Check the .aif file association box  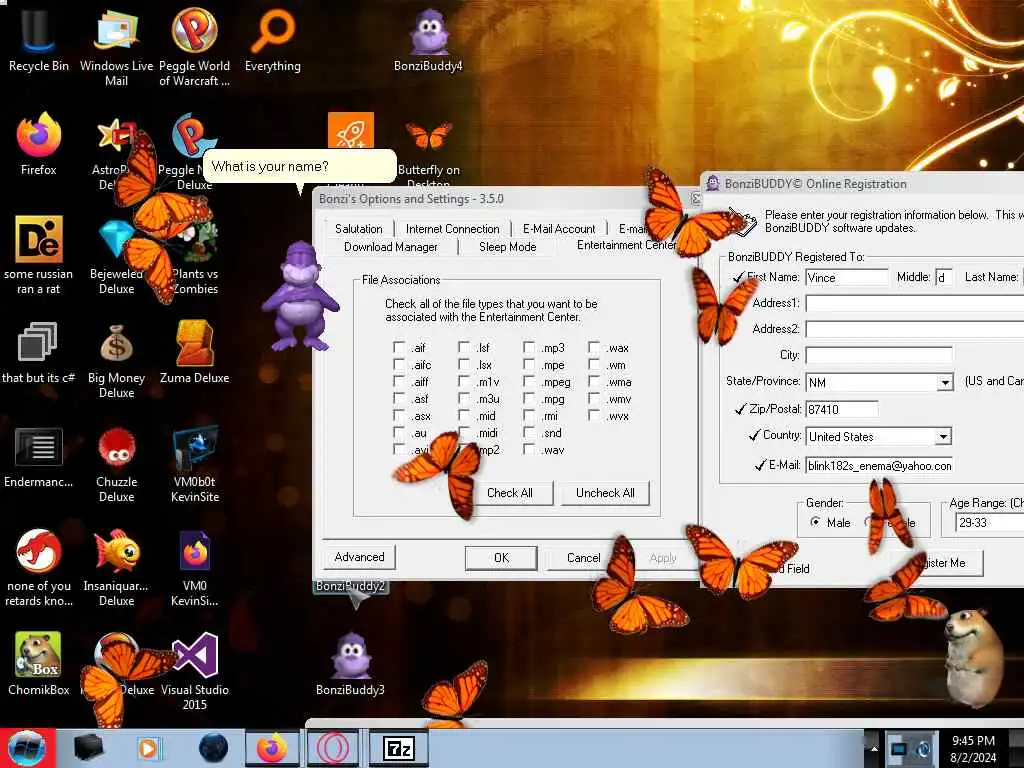[x=399, y=347]
